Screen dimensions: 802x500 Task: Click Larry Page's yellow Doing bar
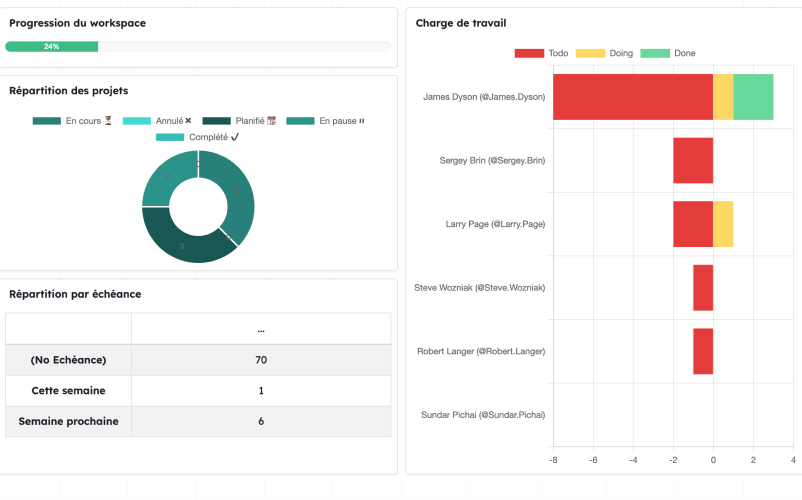(723, 224)
